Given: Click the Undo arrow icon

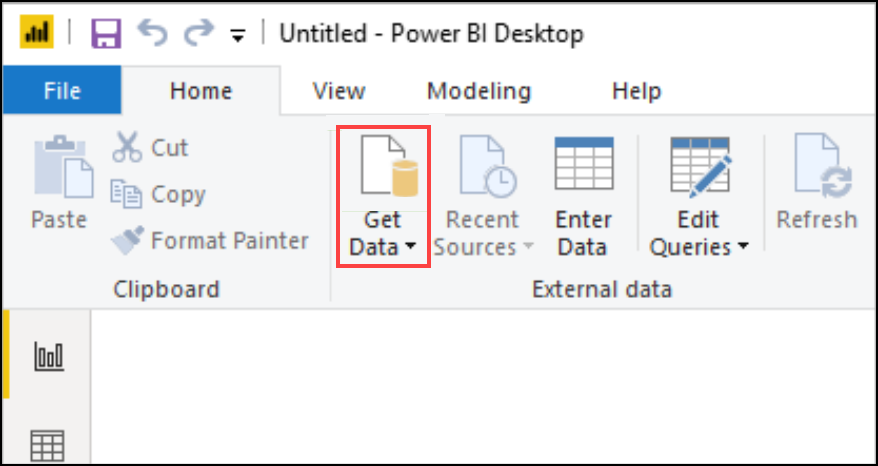Looking at the screenshot, I should (153, 34).
